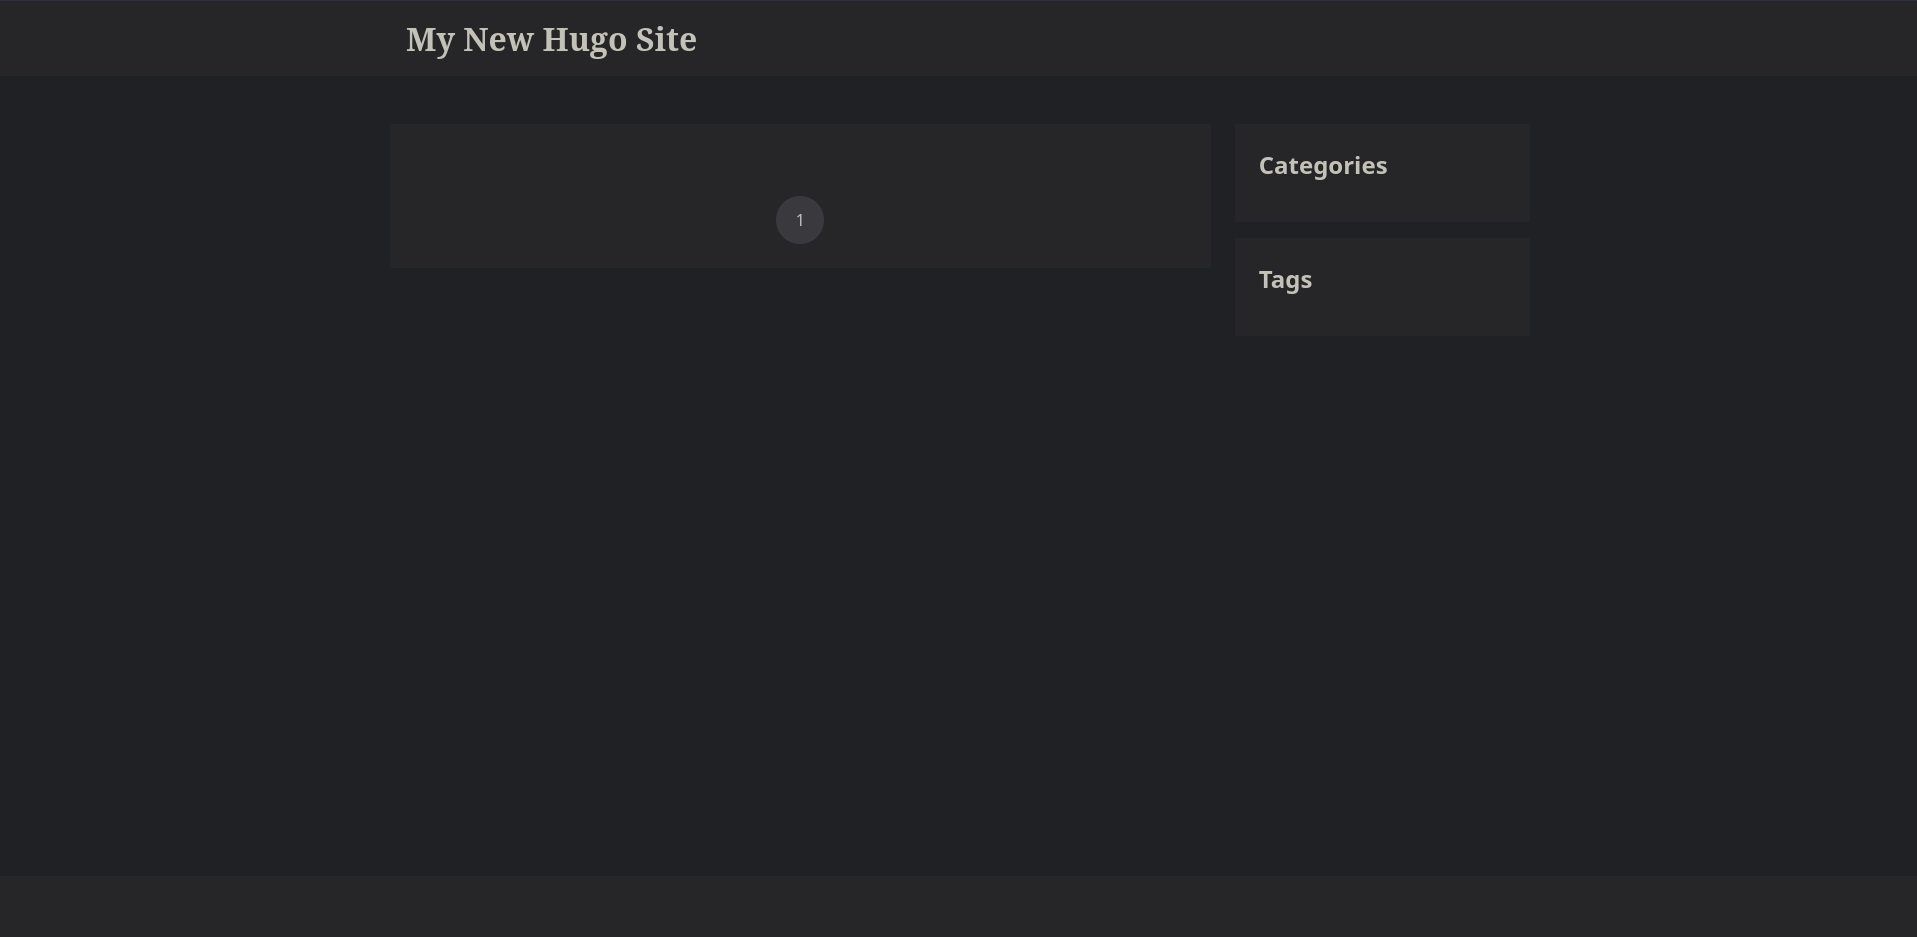The width and height of the screenshot is (1917, 937).
Task: Click the word New in the site title
Action: point(498,40)
